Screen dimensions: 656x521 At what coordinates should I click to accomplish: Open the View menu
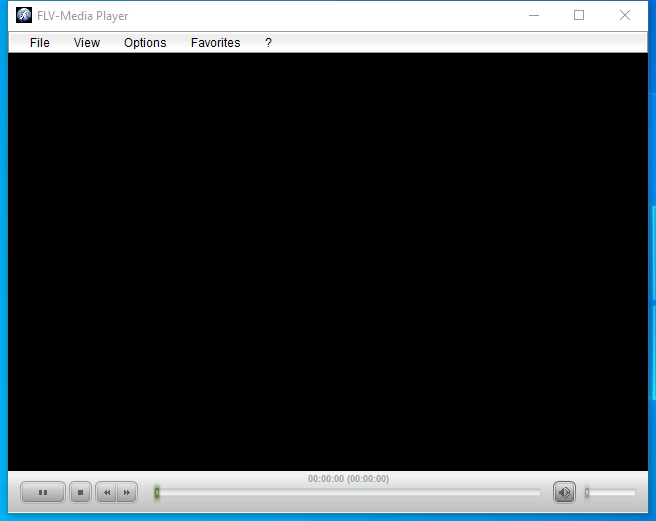[87, 43]
